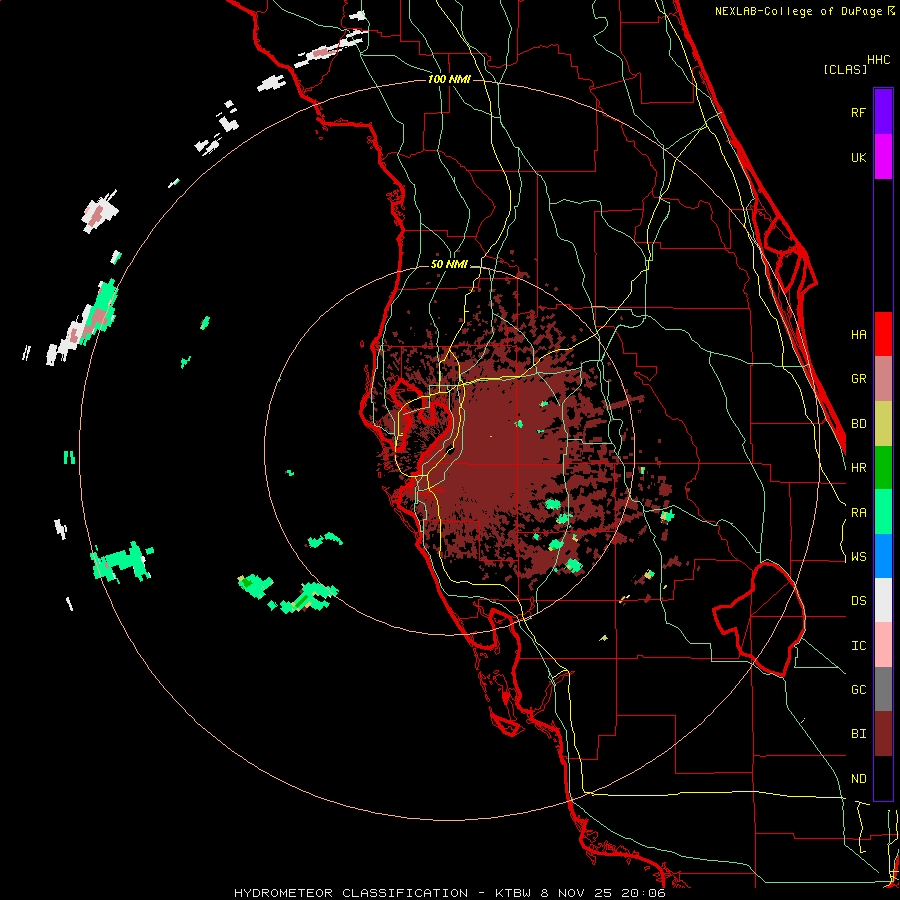Click the HHC product label
The width and height of the screenshot is (900, 900).
click(879, 60)
